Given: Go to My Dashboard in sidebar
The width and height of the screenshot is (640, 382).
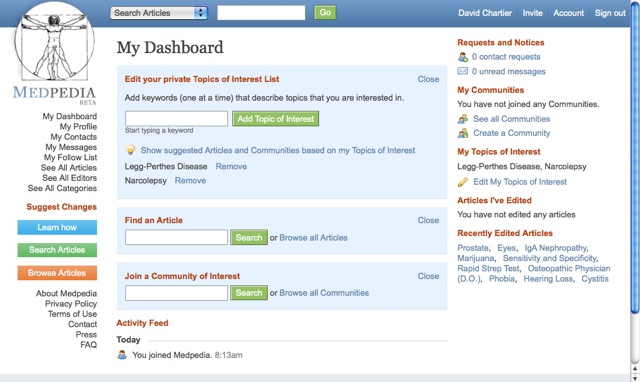Looking at the screenshot, I should point(70,116).
